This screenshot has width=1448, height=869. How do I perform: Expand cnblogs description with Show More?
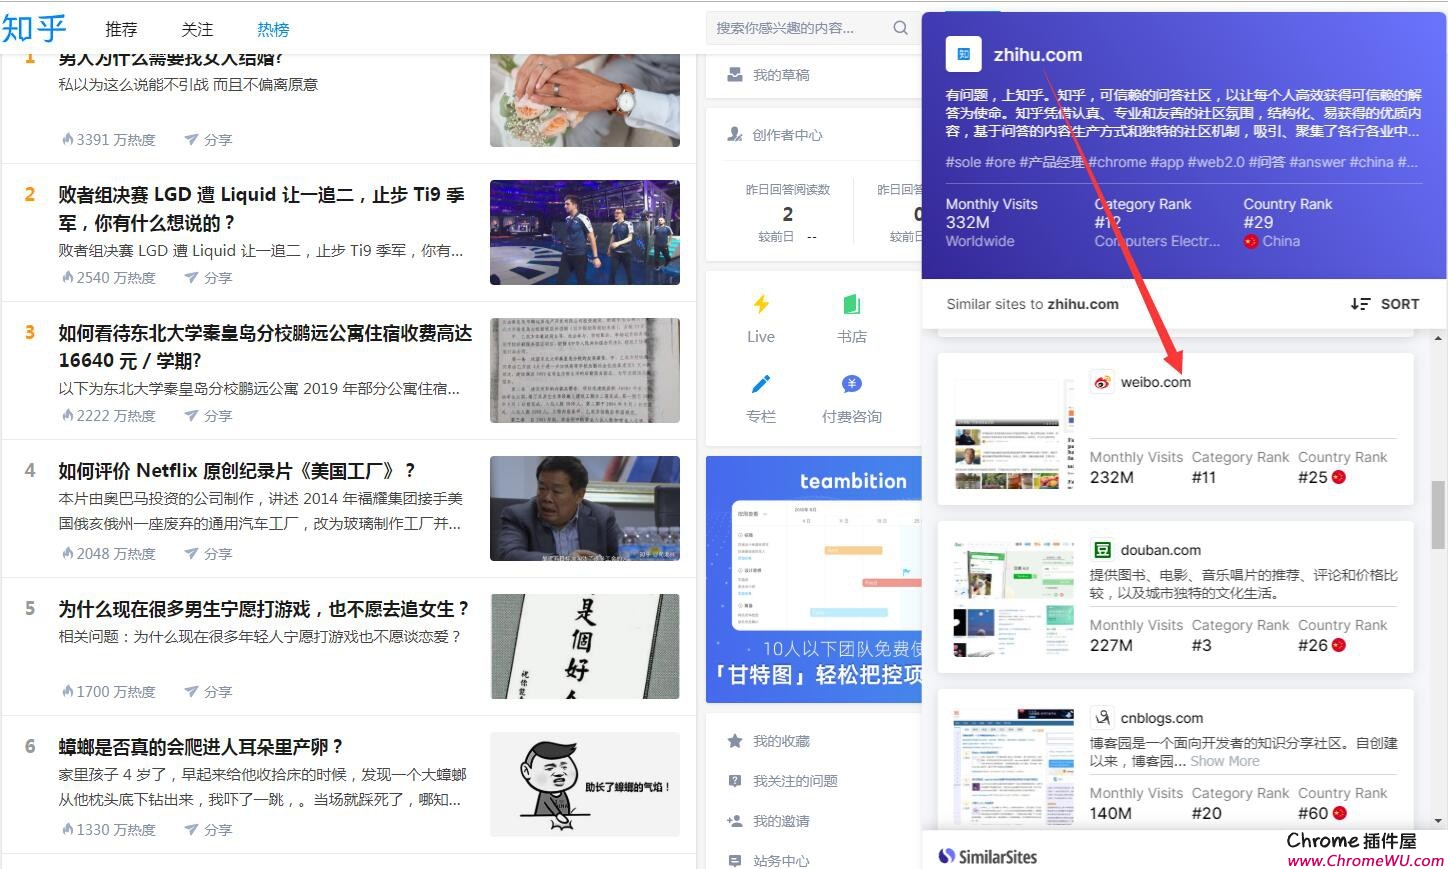(1225, 761)
